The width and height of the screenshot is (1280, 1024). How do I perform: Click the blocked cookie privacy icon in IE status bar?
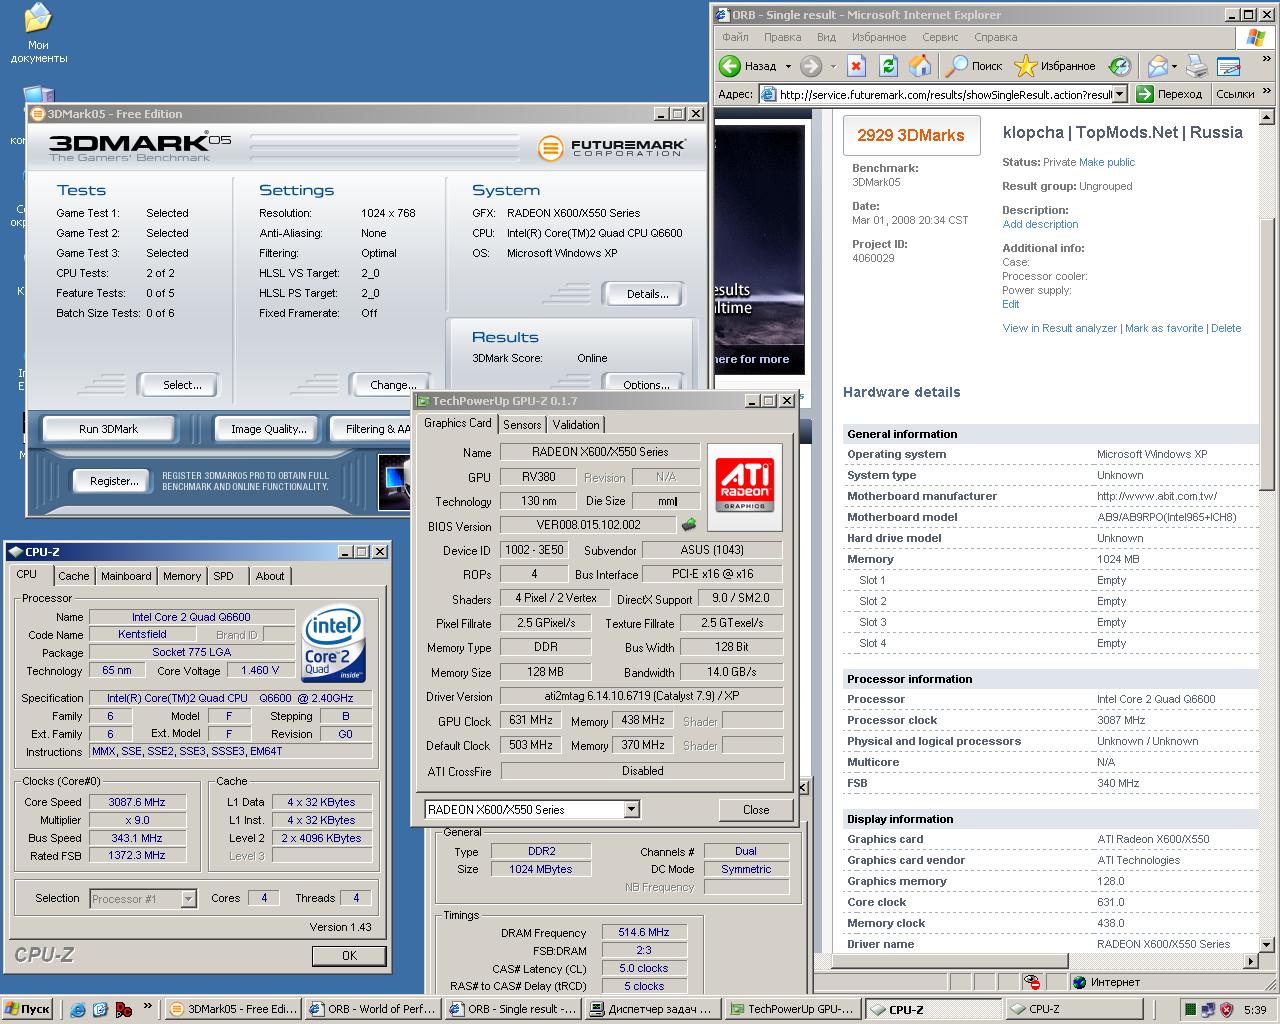point(1032,982)
